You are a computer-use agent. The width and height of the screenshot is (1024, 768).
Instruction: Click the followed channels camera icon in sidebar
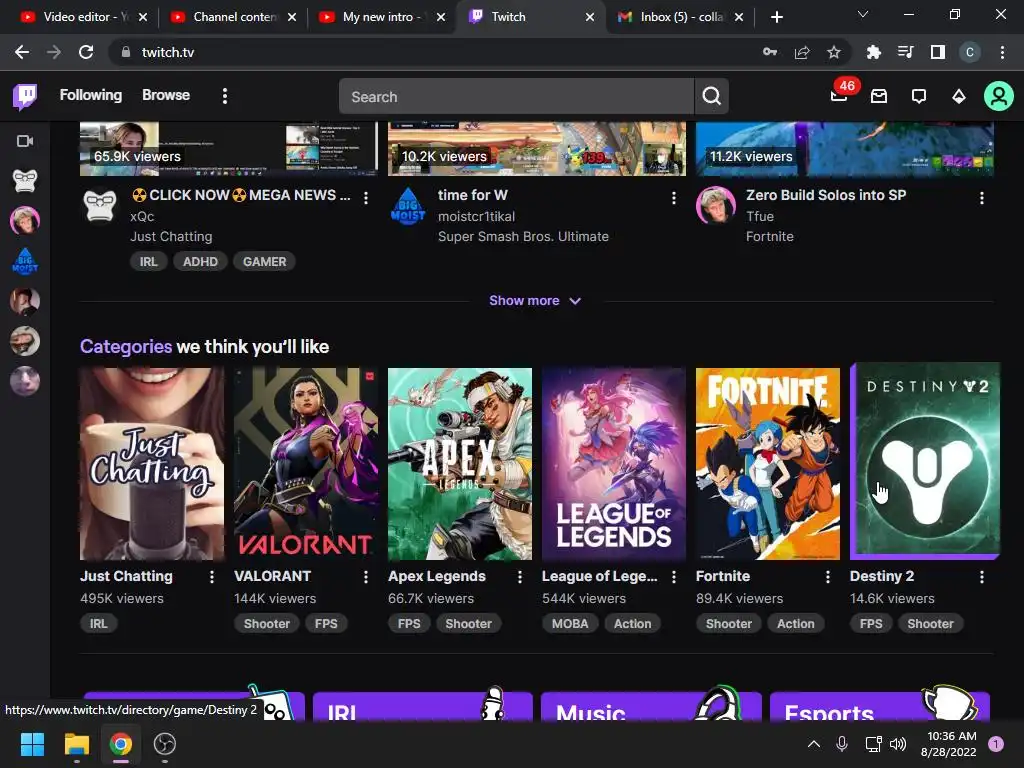(x=25, y=141)
